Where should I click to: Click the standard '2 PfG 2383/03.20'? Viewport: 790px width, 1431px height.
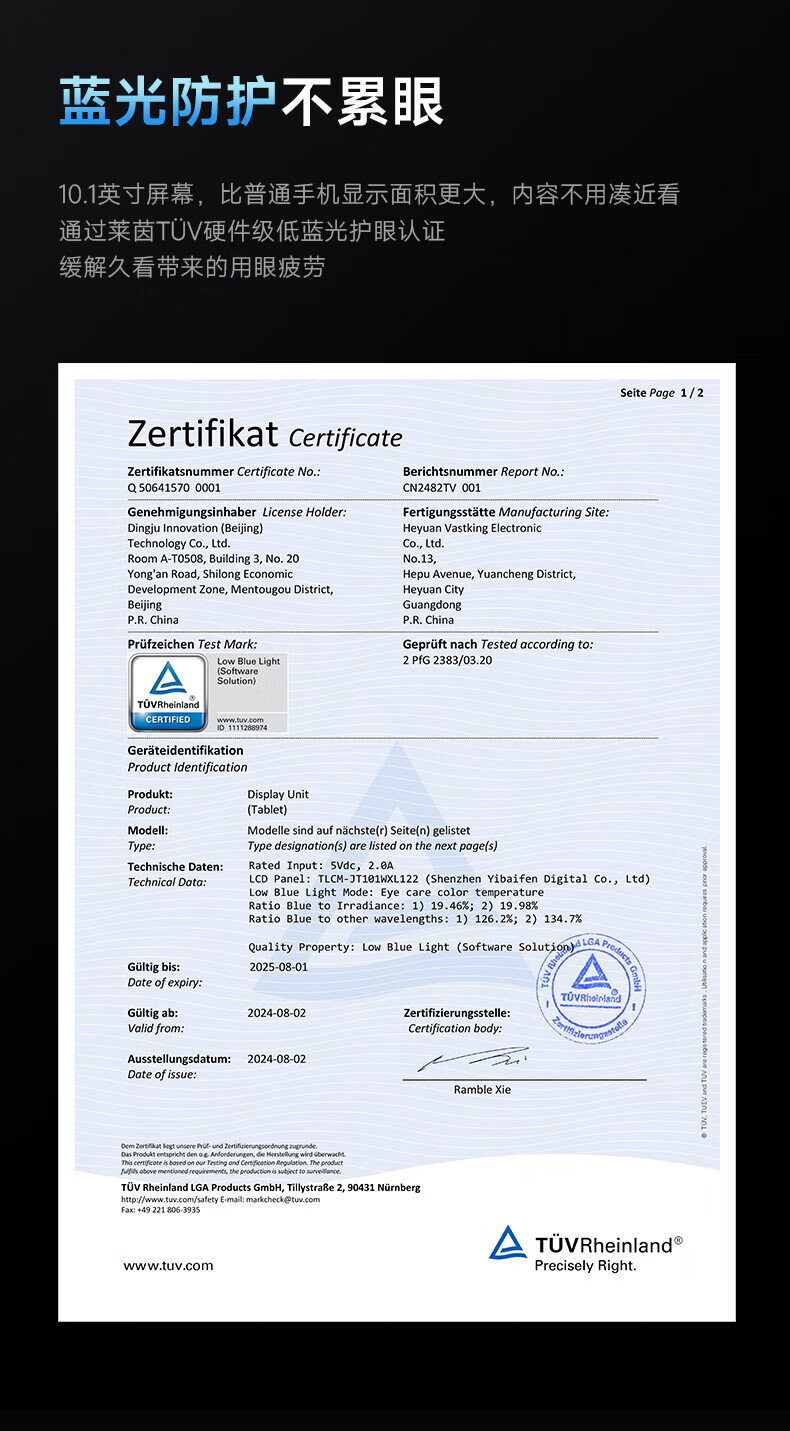tap(447, 660)
